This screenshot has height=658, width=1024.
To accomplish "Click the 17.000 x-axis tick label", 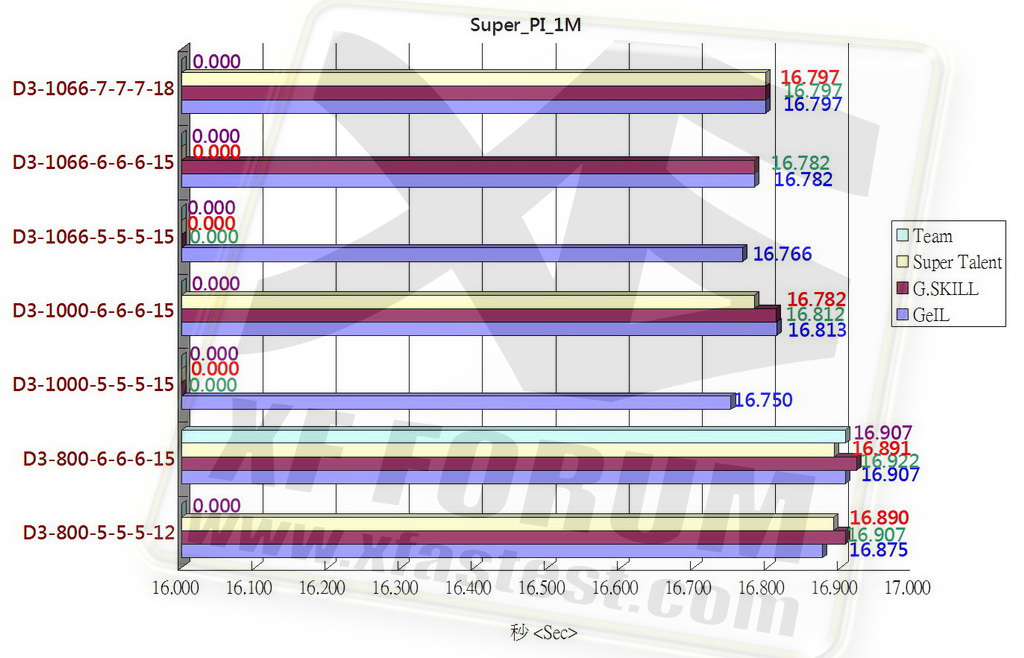I will point(906,590).
